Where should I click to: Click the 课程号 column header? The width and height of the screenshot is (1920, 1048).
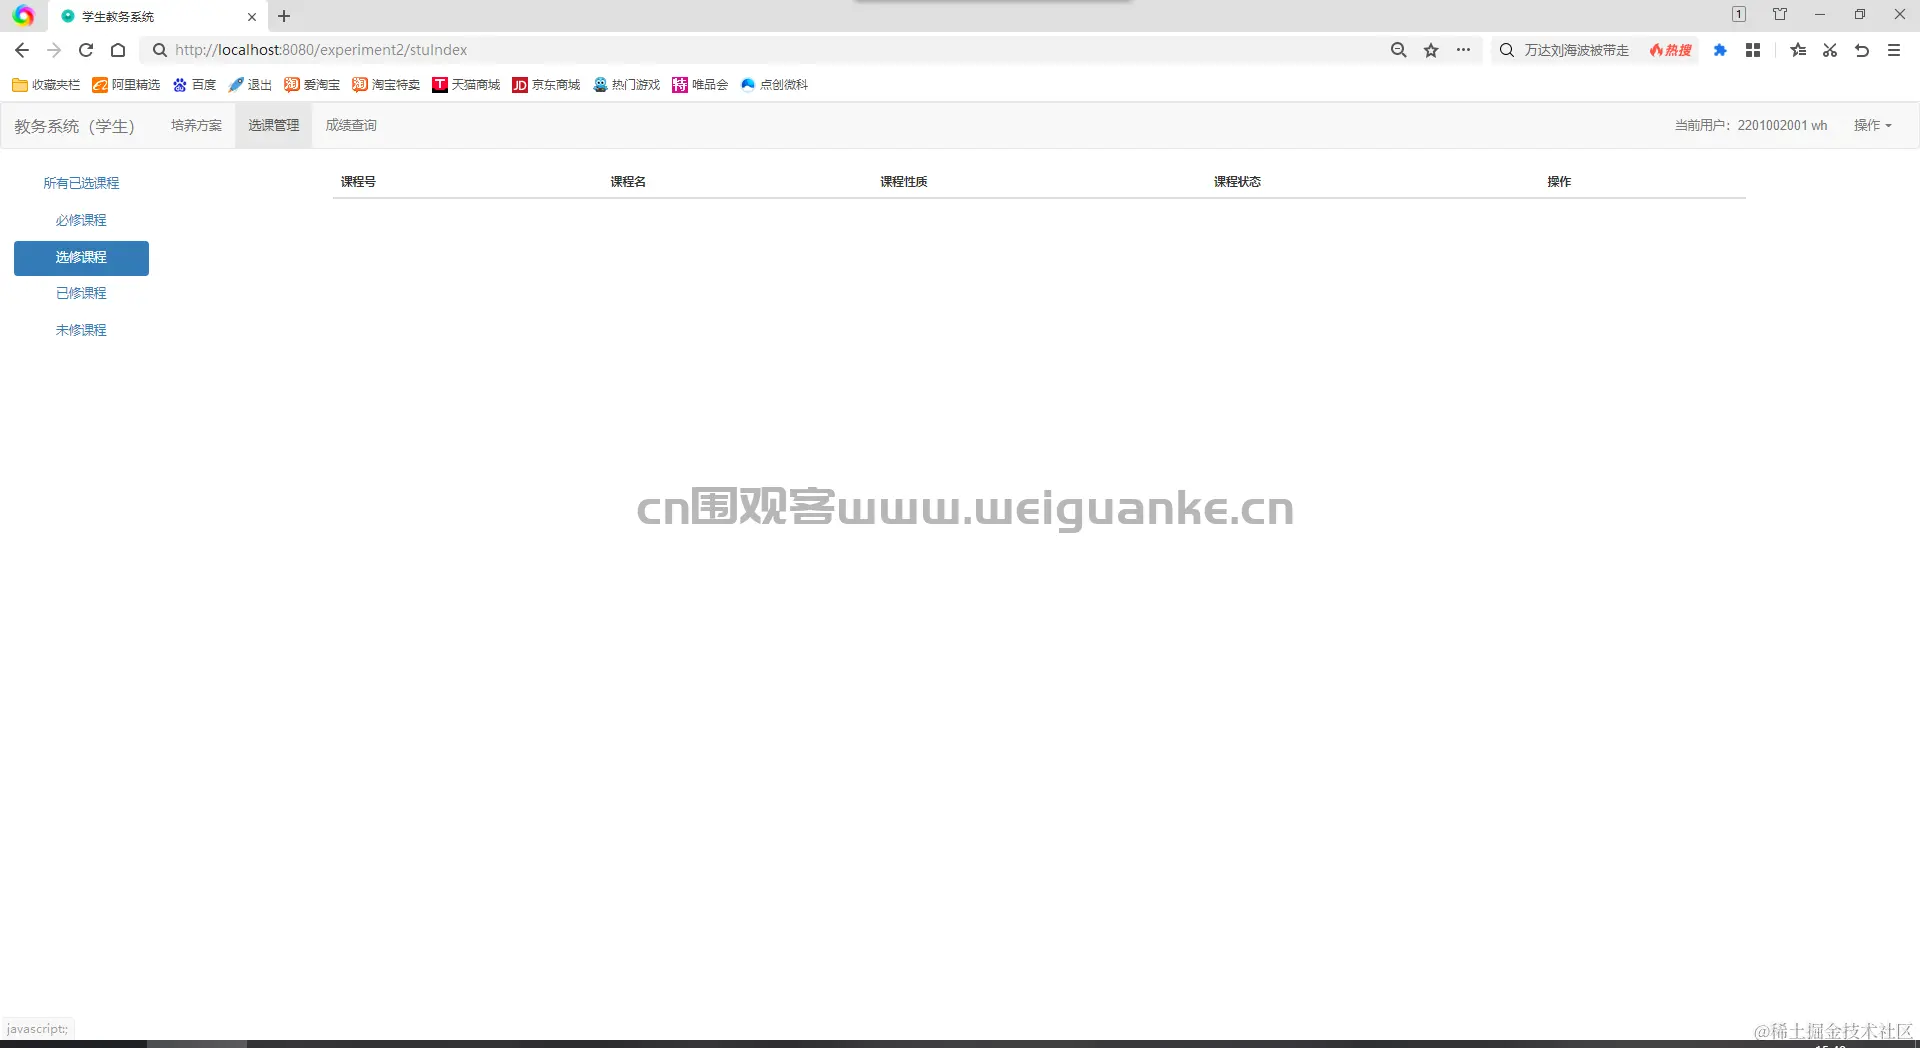click(358, 181)
